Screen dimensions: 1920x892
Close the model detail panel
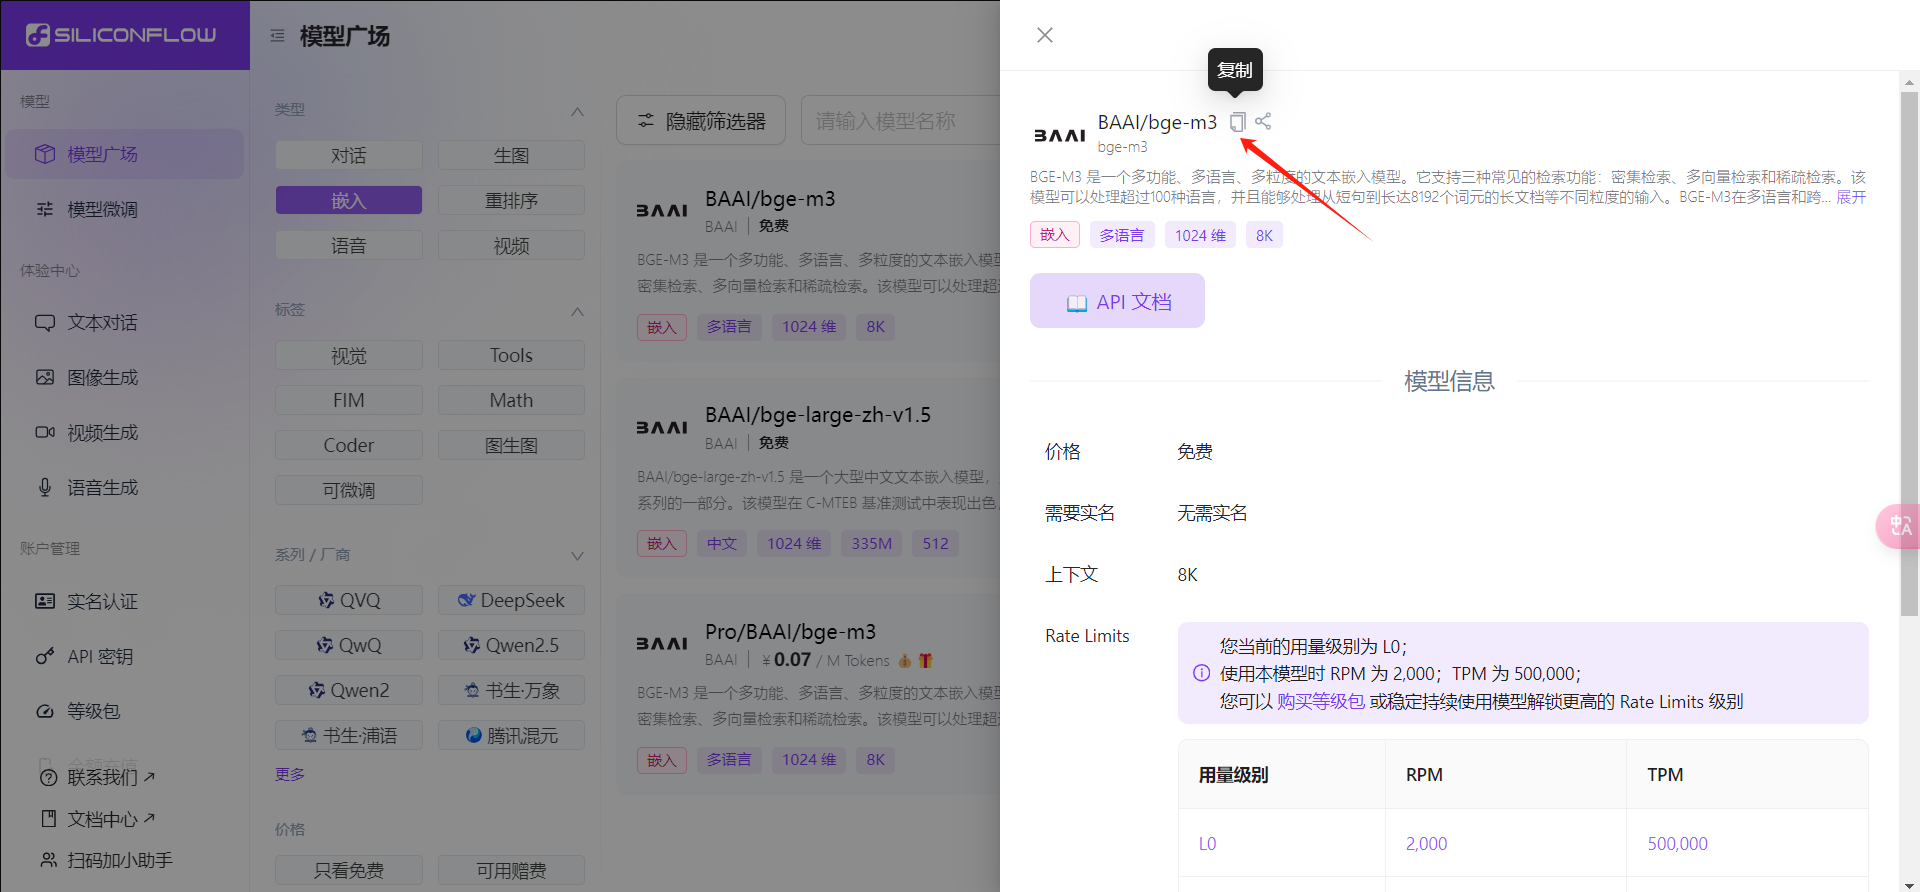[1045, 35]
